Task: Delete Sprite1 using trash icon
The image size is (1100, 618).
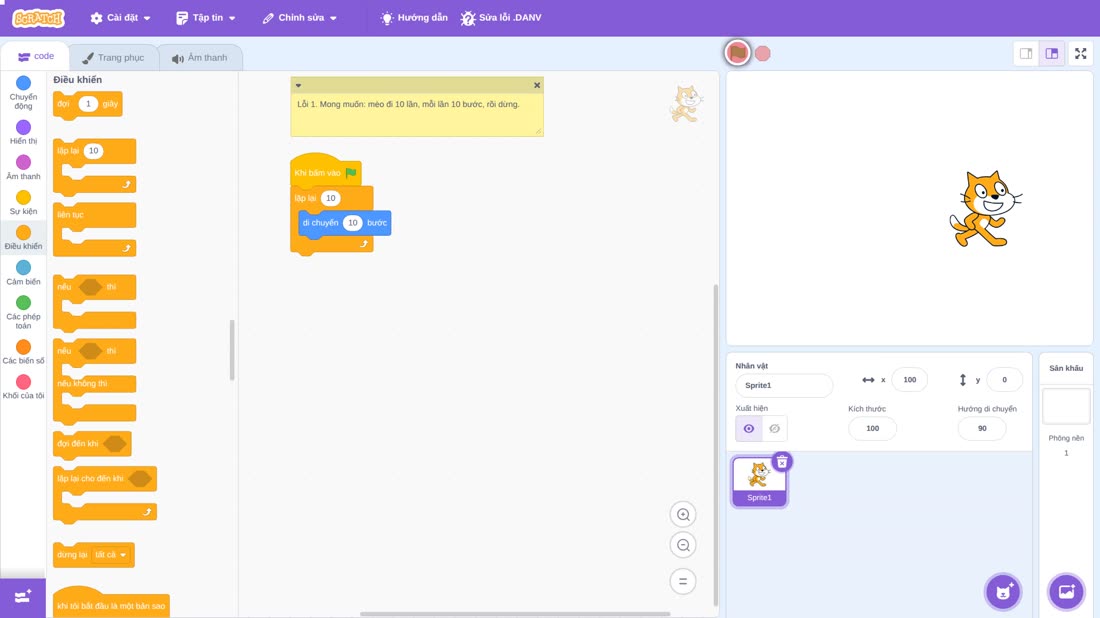Action: coord(782,462)
